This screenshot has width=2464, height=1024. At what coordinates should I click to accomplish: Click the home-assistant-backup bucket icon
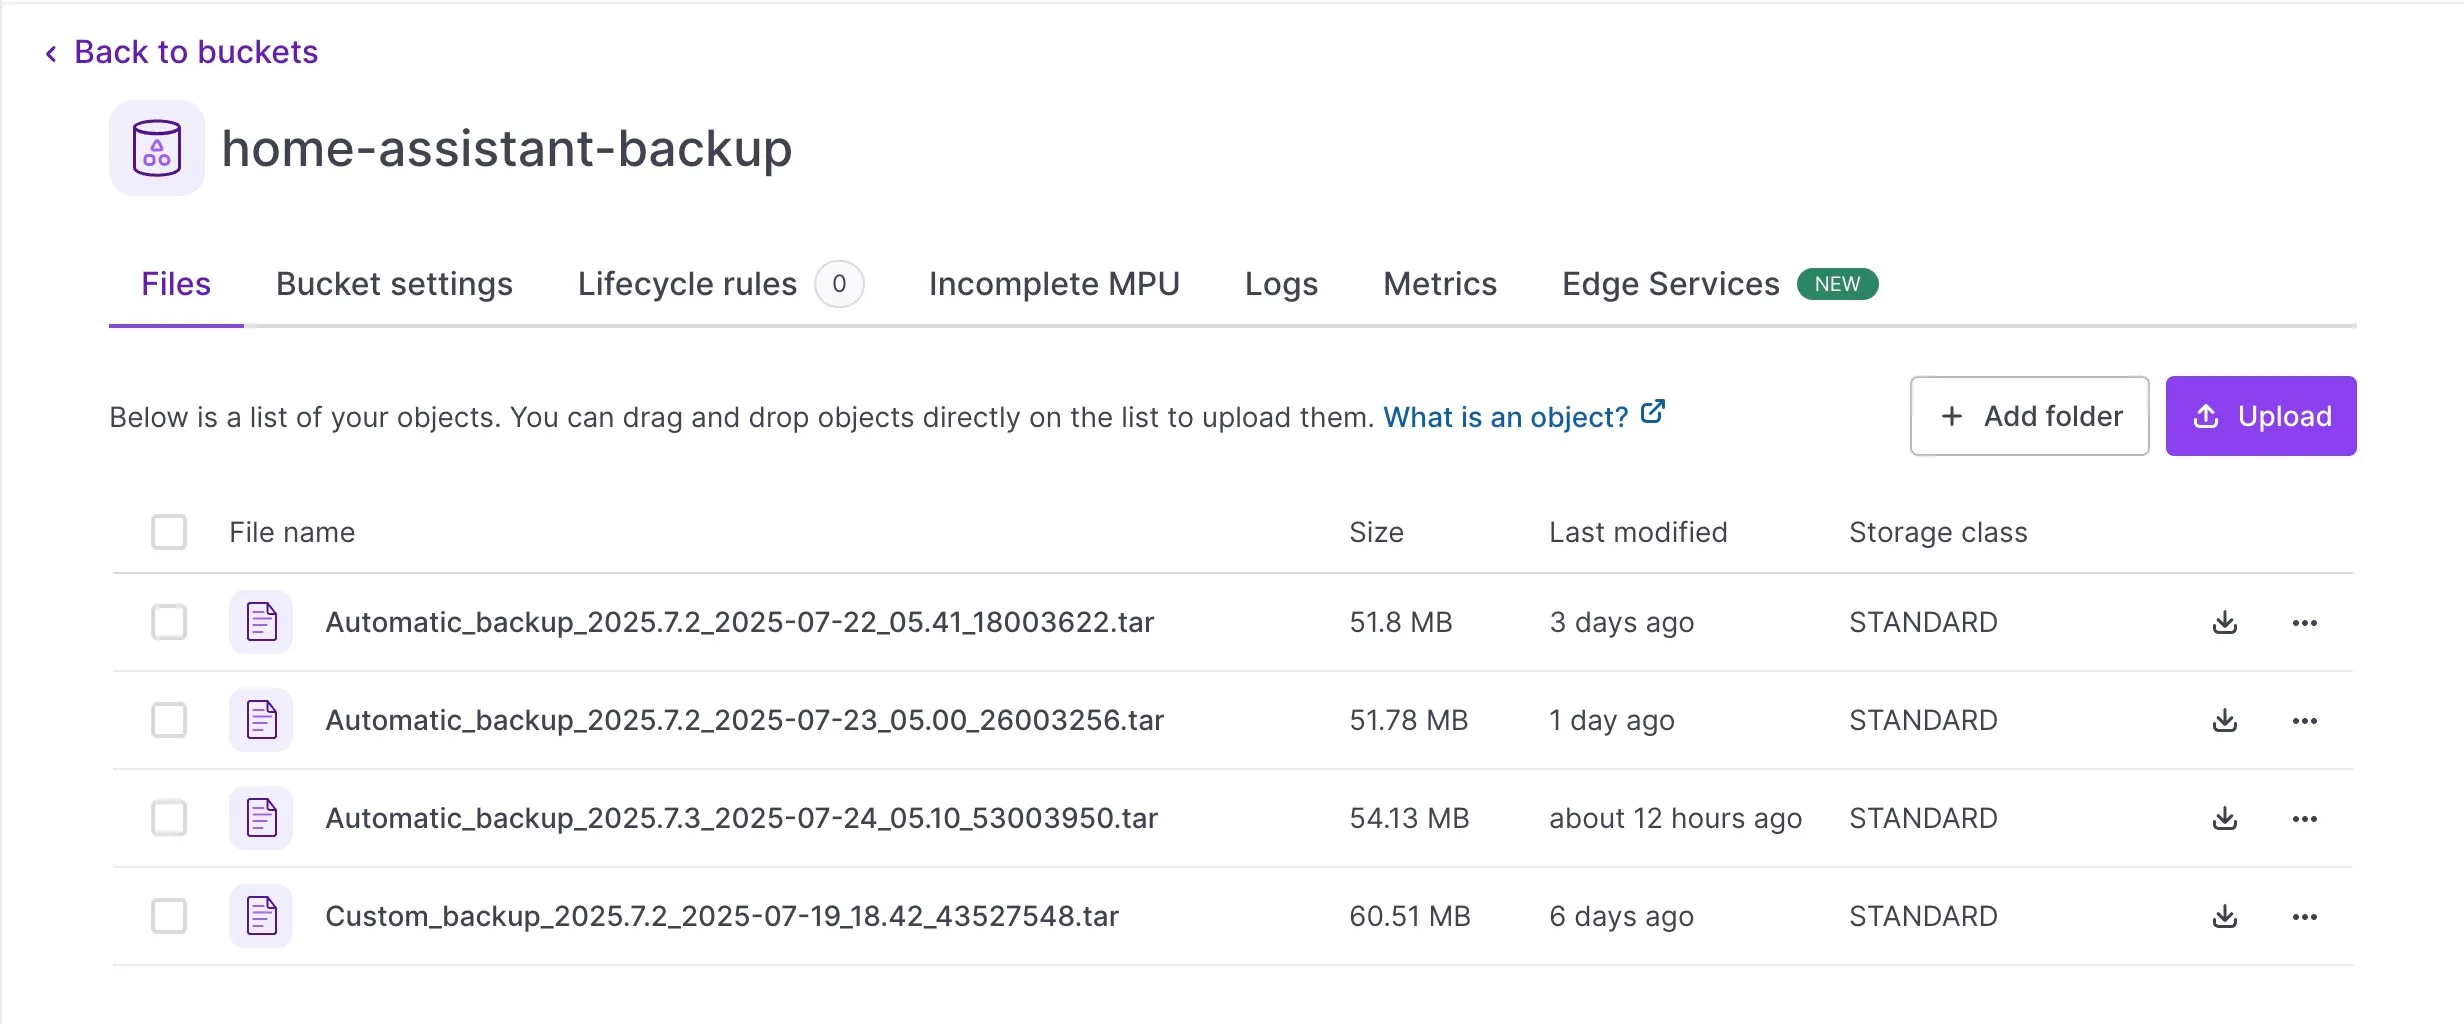157,148
